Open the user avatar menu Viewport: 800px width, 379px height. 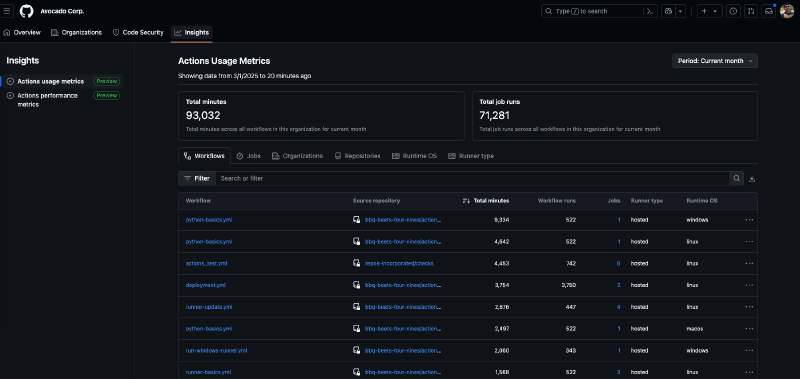pos(787,11)
